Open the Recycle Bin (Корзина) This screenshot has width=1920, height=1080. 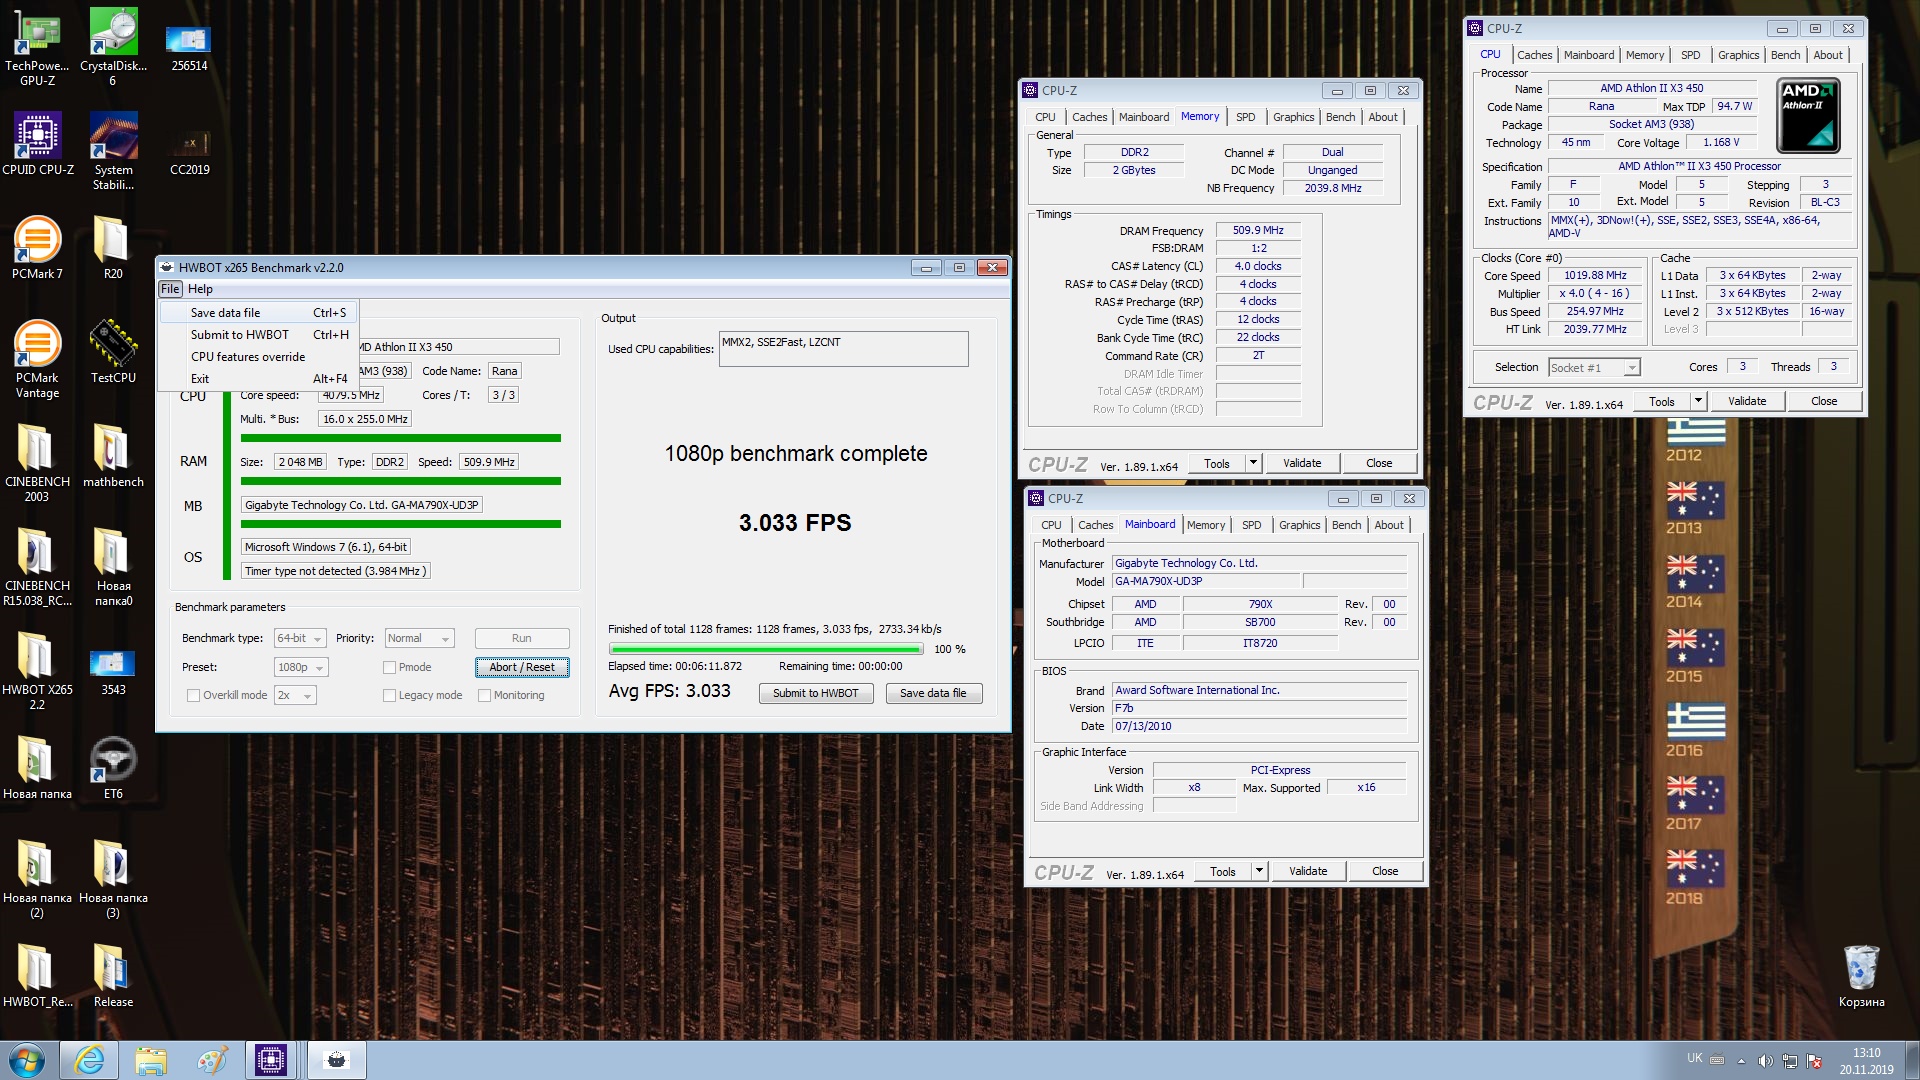point(1861,976)
